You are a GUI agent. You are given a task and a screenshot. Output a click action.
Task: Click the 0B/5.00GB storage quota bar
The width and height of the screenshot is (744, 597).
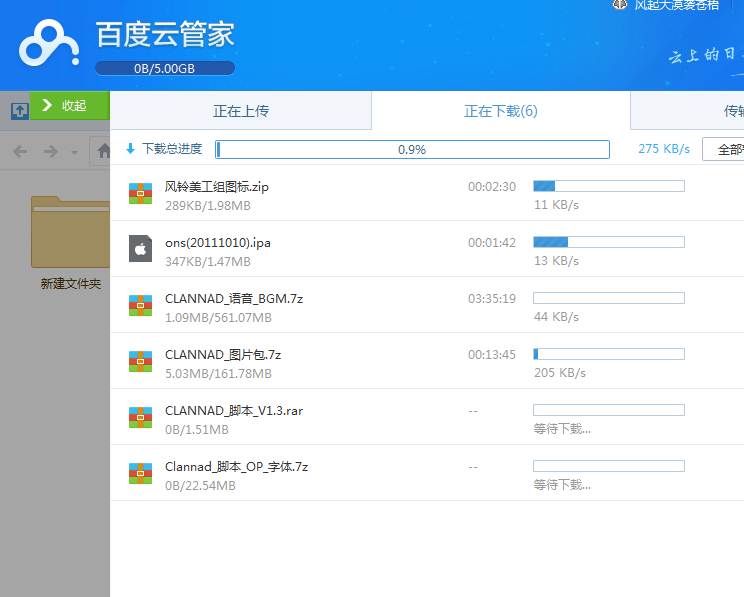click(165, 68)
